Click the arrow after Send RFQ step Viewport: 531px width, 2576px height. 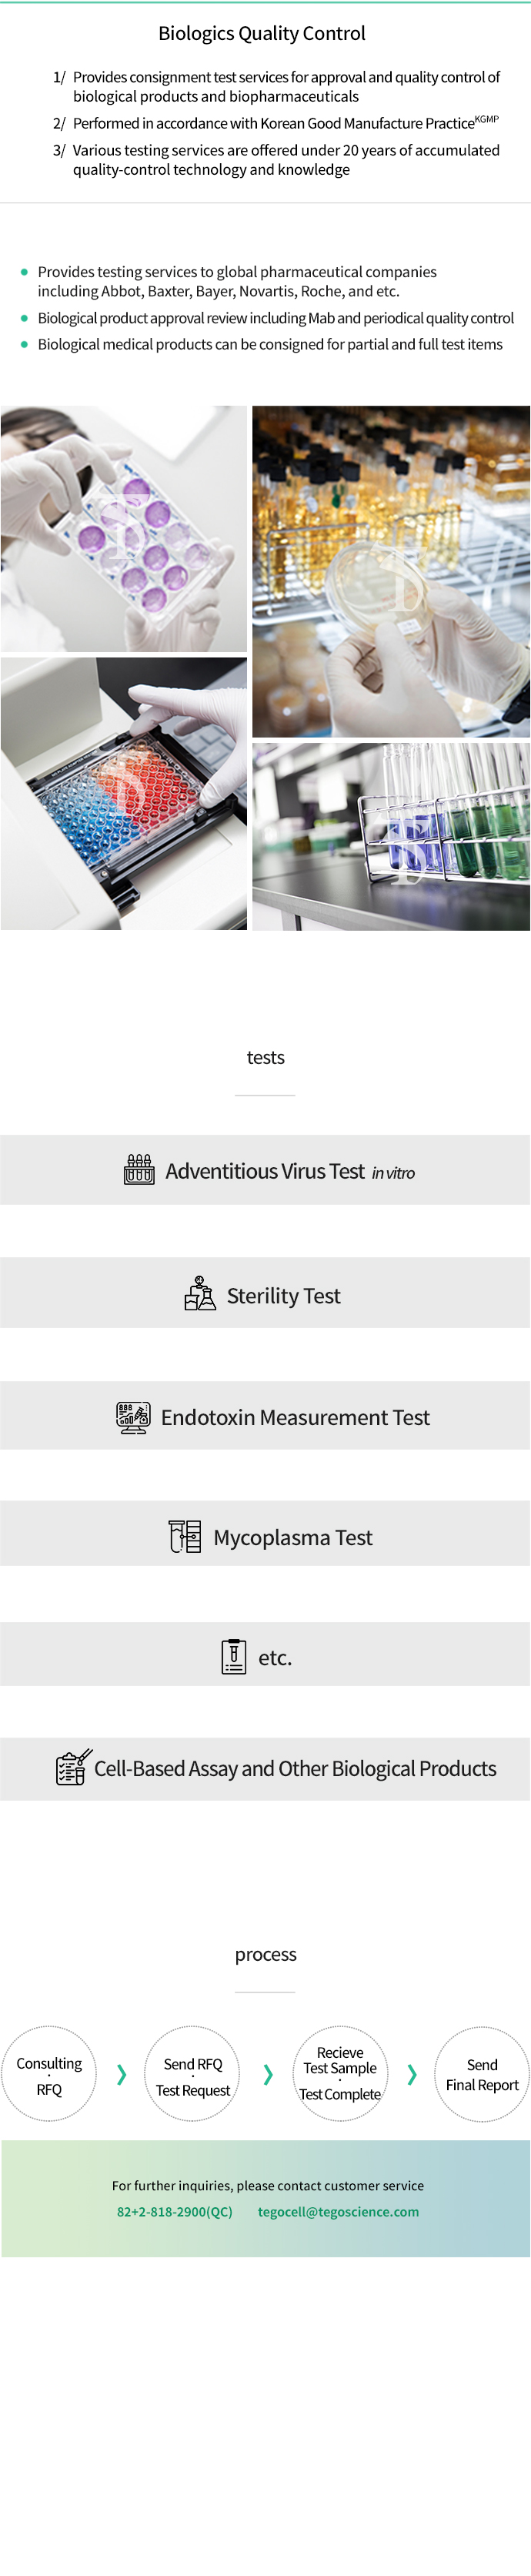pyautogui.click(x=268, y=2074)
